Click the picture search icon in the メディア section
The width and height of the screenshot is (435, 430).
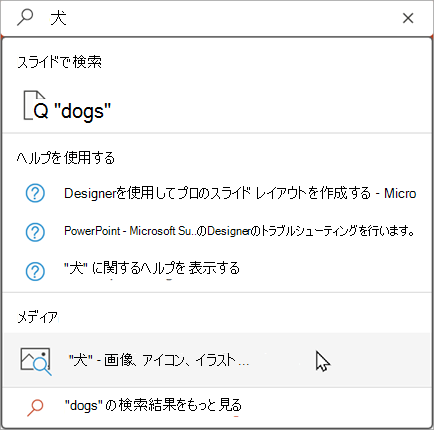pyautogui.click(x=36, y=361)
